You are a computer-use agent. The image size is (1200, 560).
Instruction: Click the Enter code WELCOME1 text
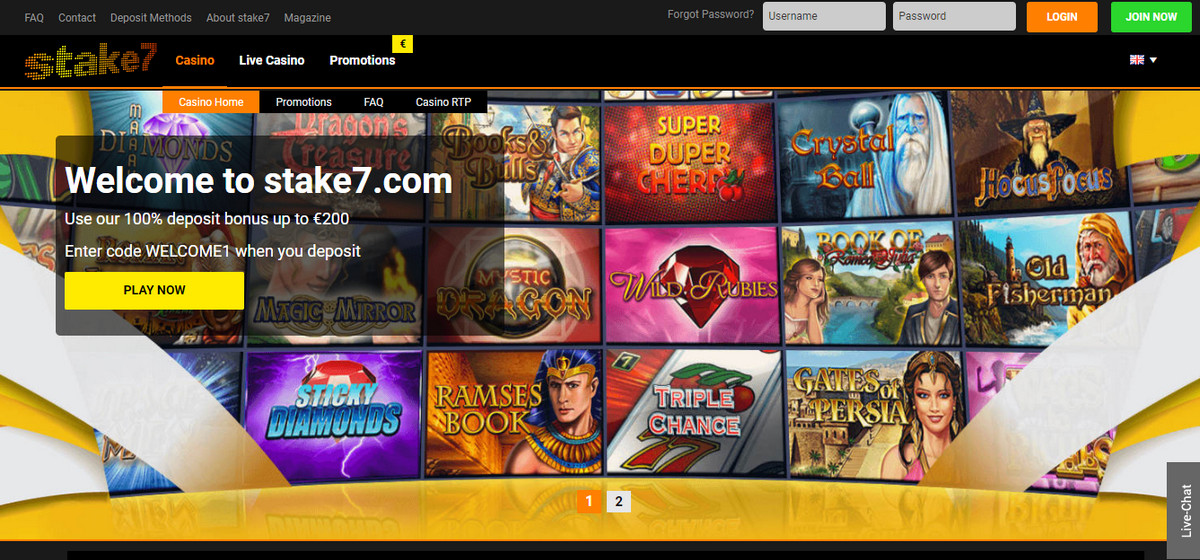[213, 251]
